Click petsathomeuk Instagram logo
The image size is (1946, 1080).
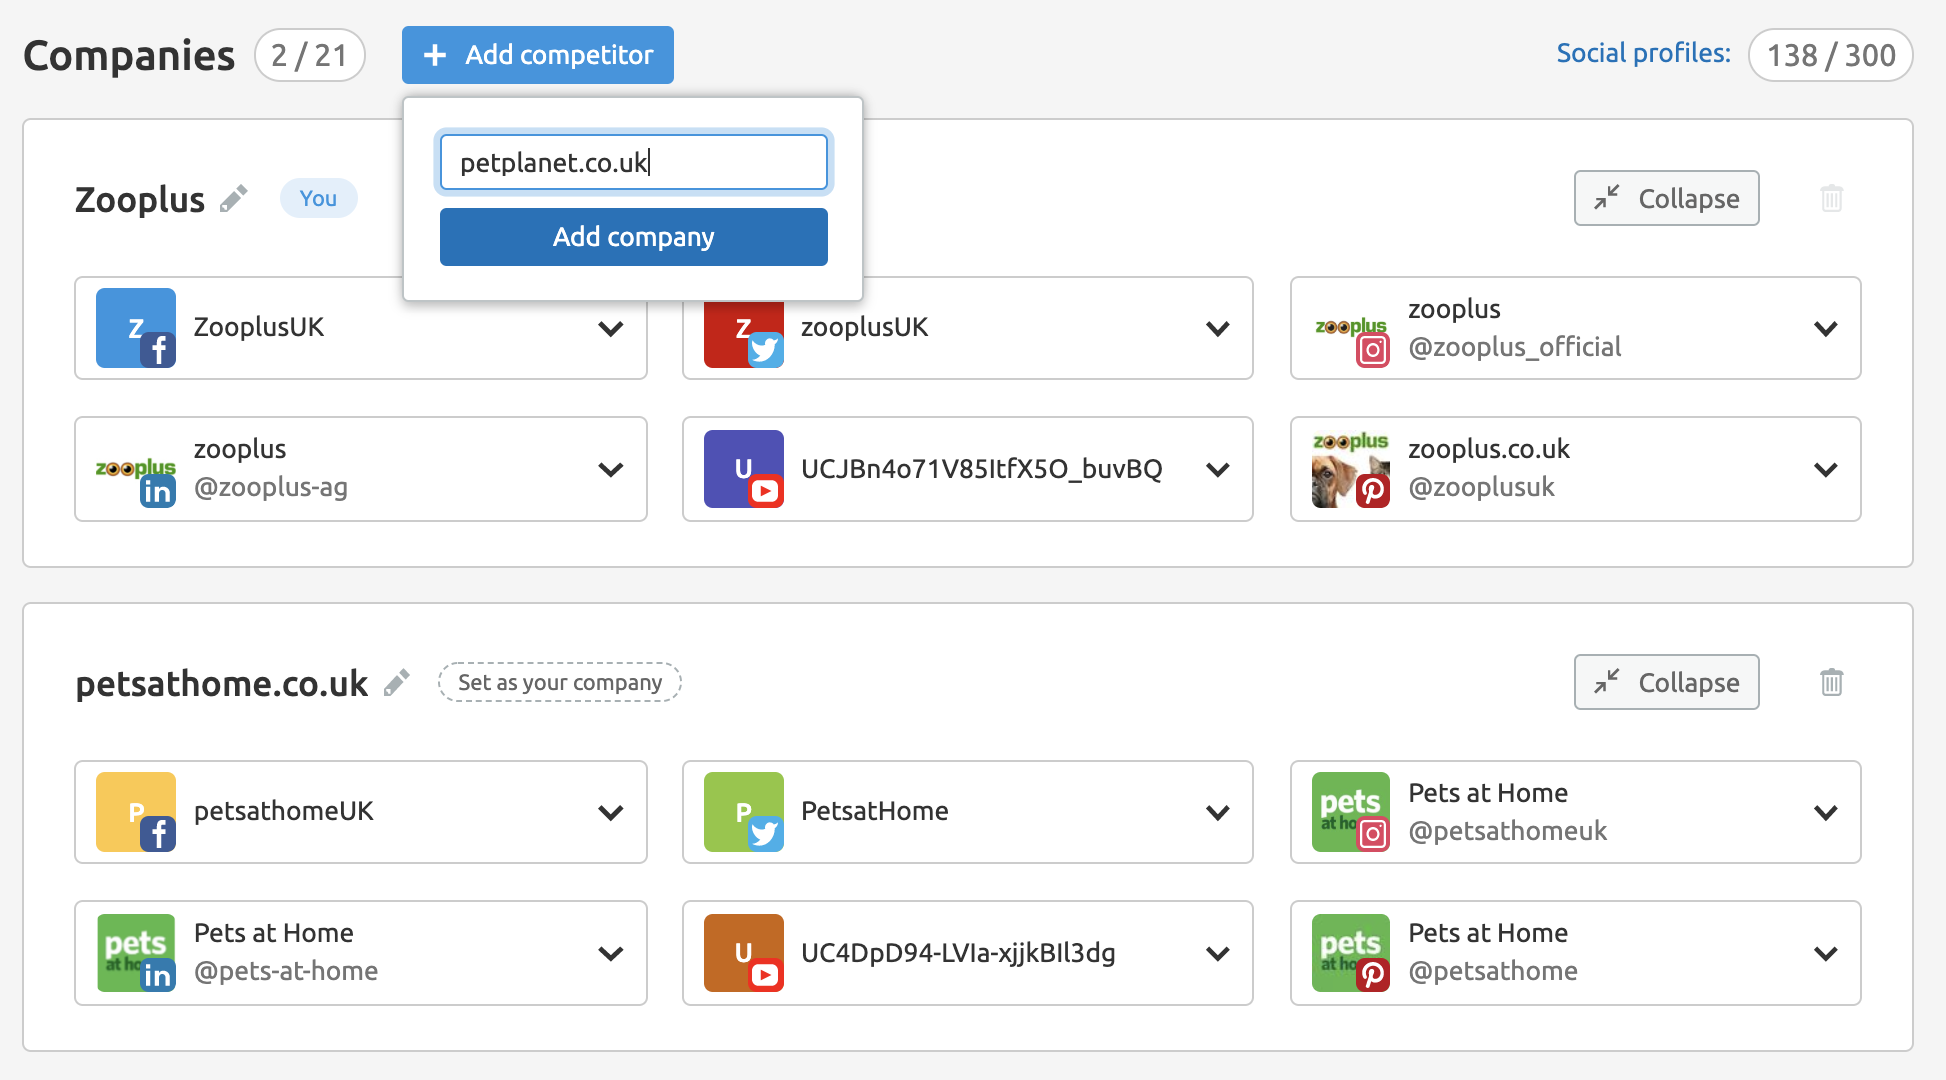coord(1351,812)
